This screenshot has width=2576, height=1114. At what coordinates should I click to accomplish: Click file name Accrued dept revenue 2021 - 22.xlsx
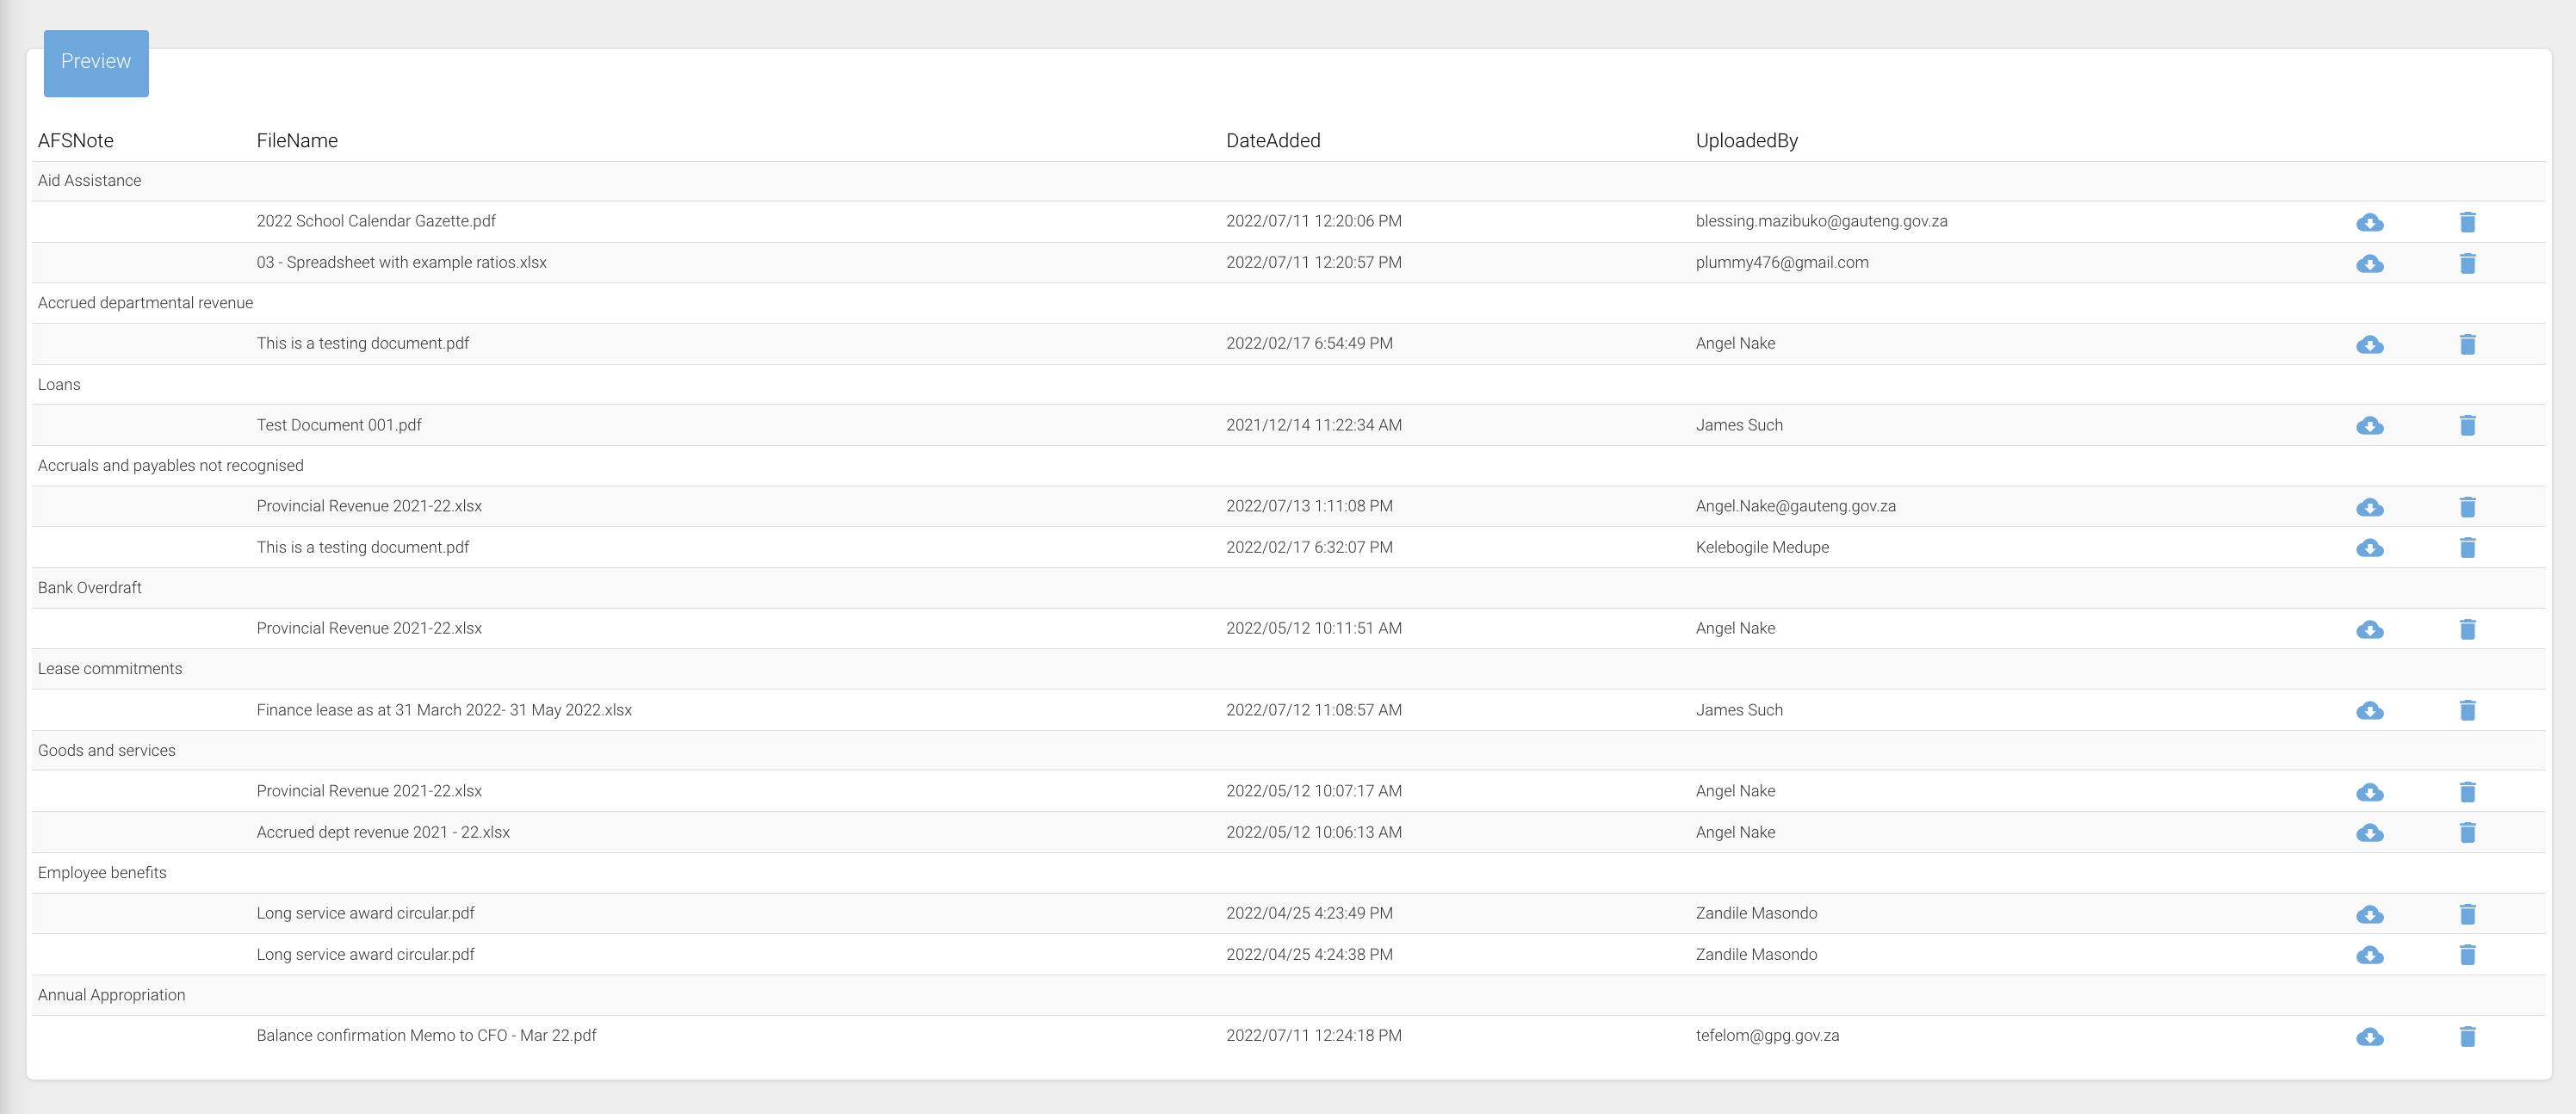click(383, 832)
